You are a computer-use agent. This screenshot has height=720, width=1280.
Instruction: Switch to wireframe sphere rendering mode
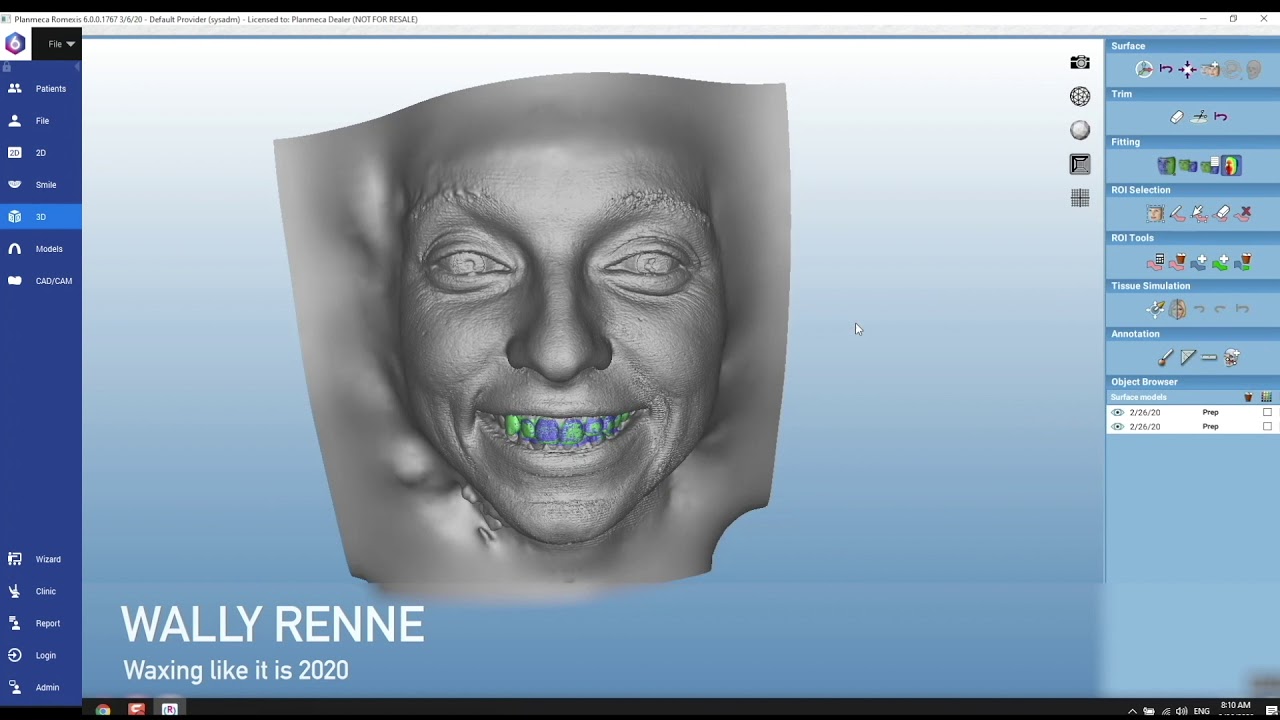click(x=1080, y=96)
